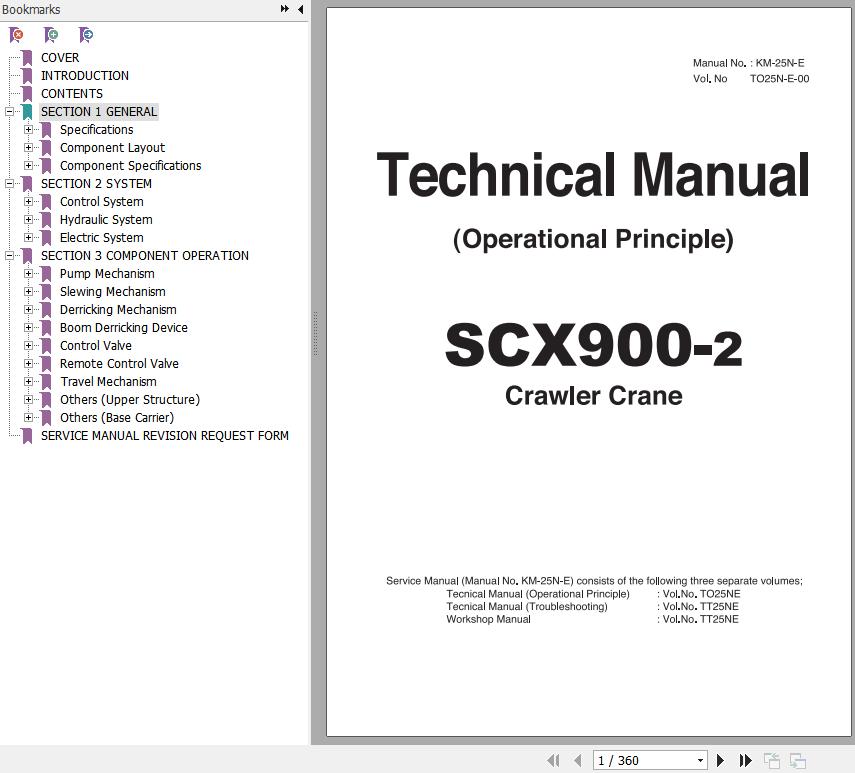Click the Remote Control Valve bookmark icon
The width and height of the screenshot is (855, 773).
point(46,364)
